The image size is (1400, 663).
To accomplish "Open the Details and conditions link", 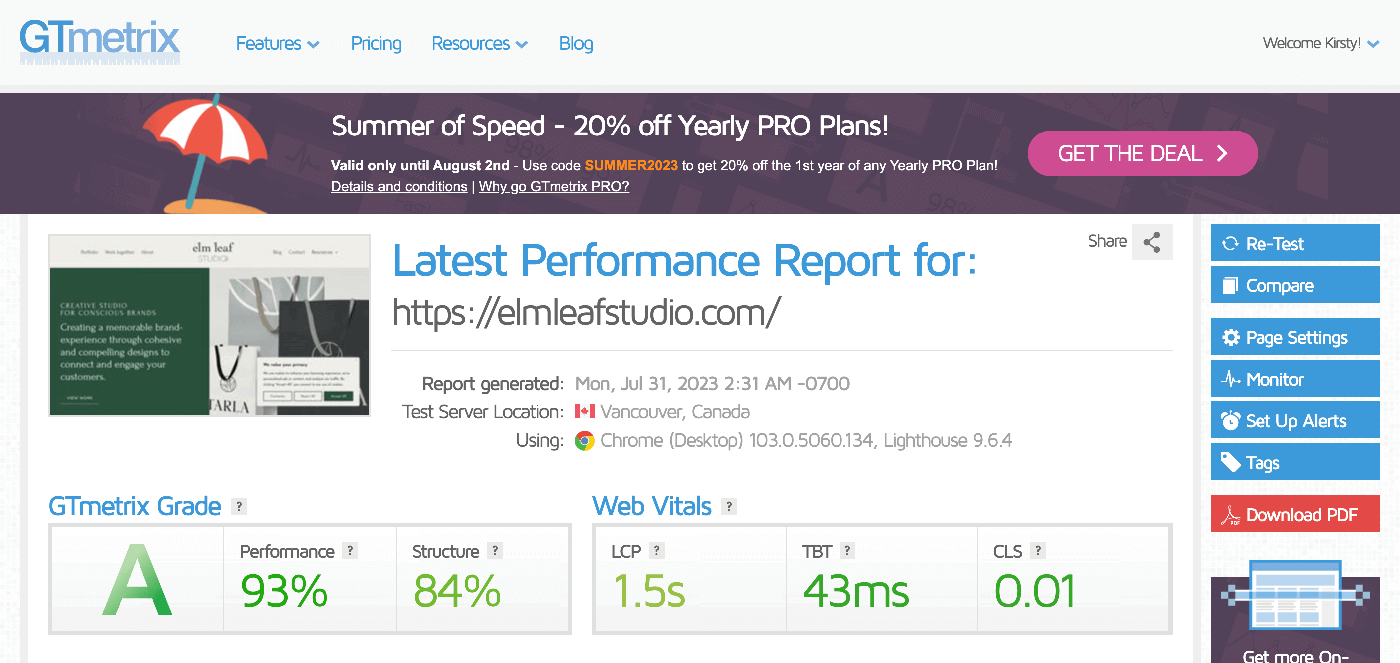I will (x=399, y=187).
